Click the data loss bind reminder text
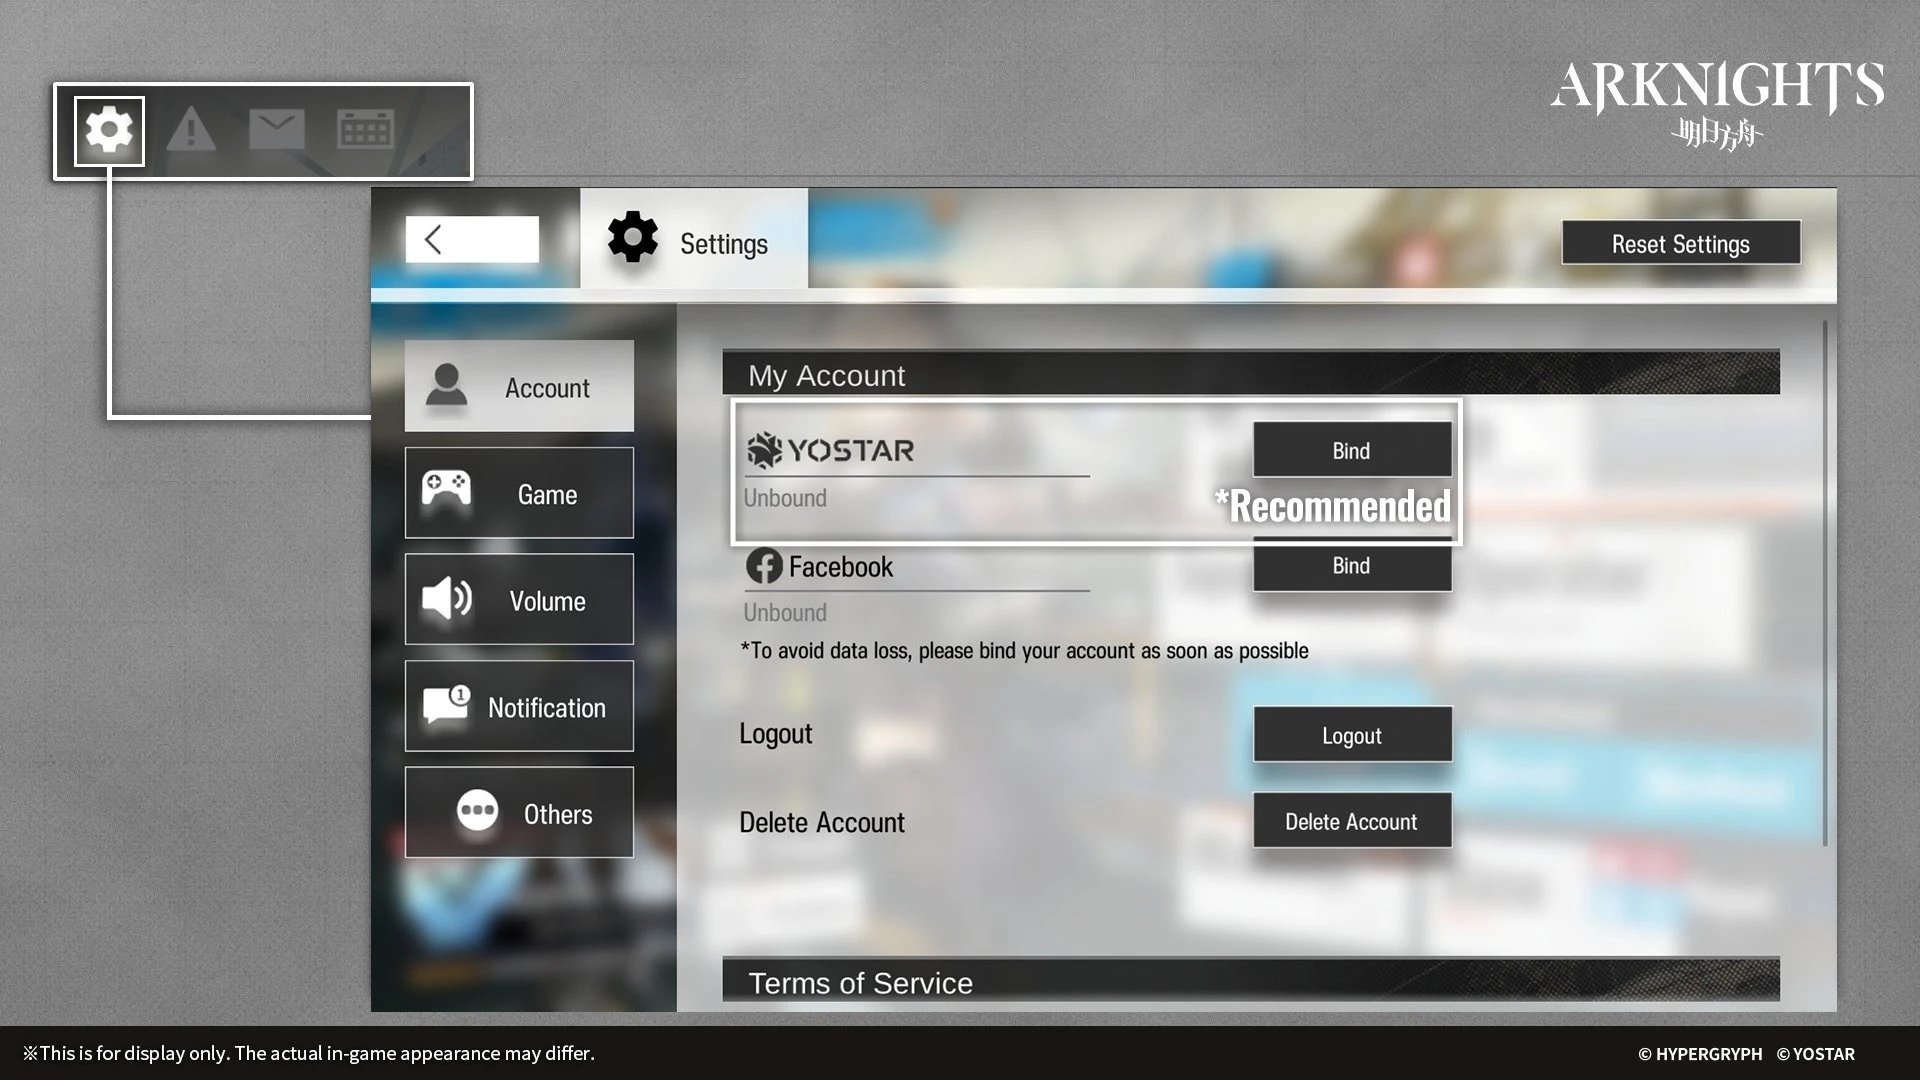Screen dimensions: 1920x1080 pos(1024,651)
